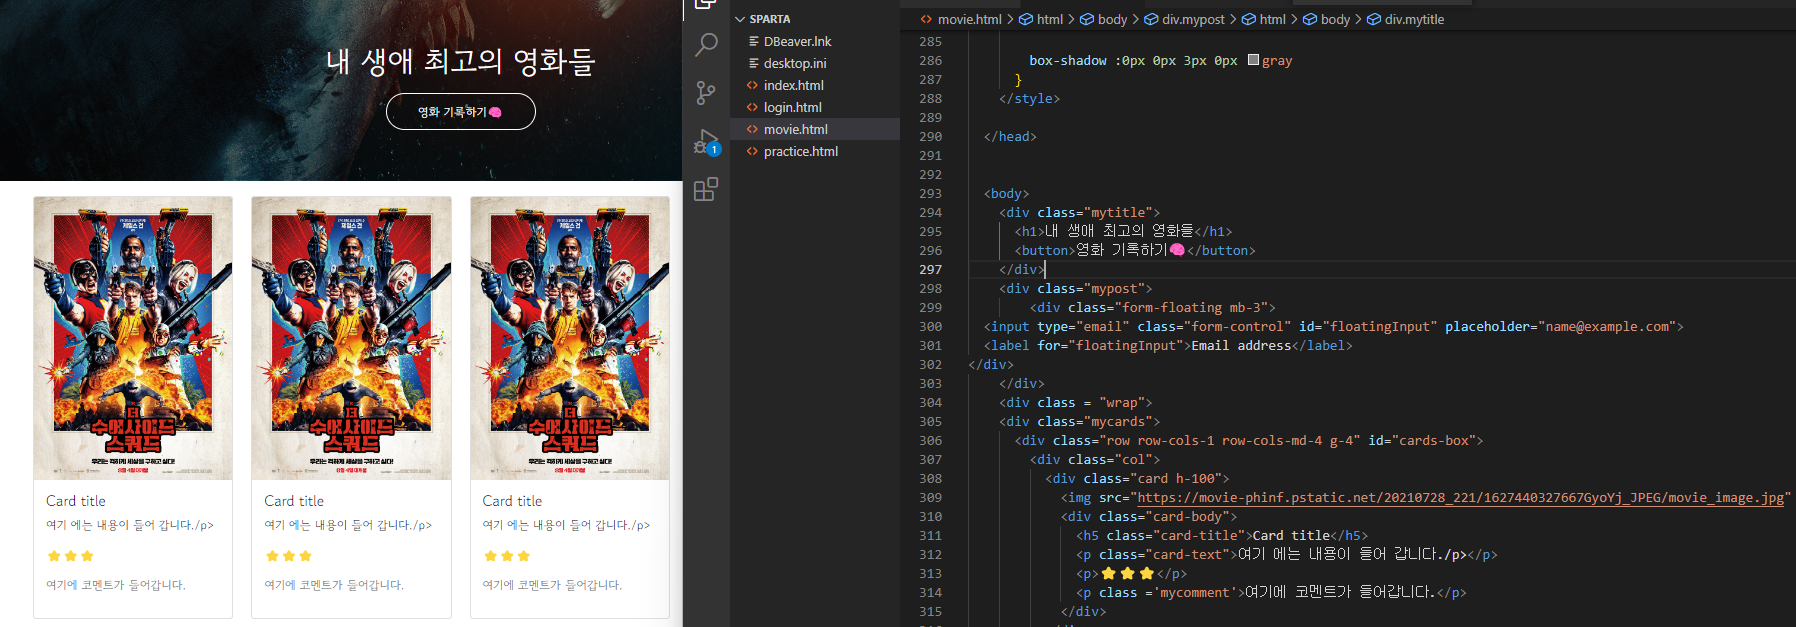Click the <body> opening tag on line 293
This screenshot has height=627, width=1796.
[1006, 193]
